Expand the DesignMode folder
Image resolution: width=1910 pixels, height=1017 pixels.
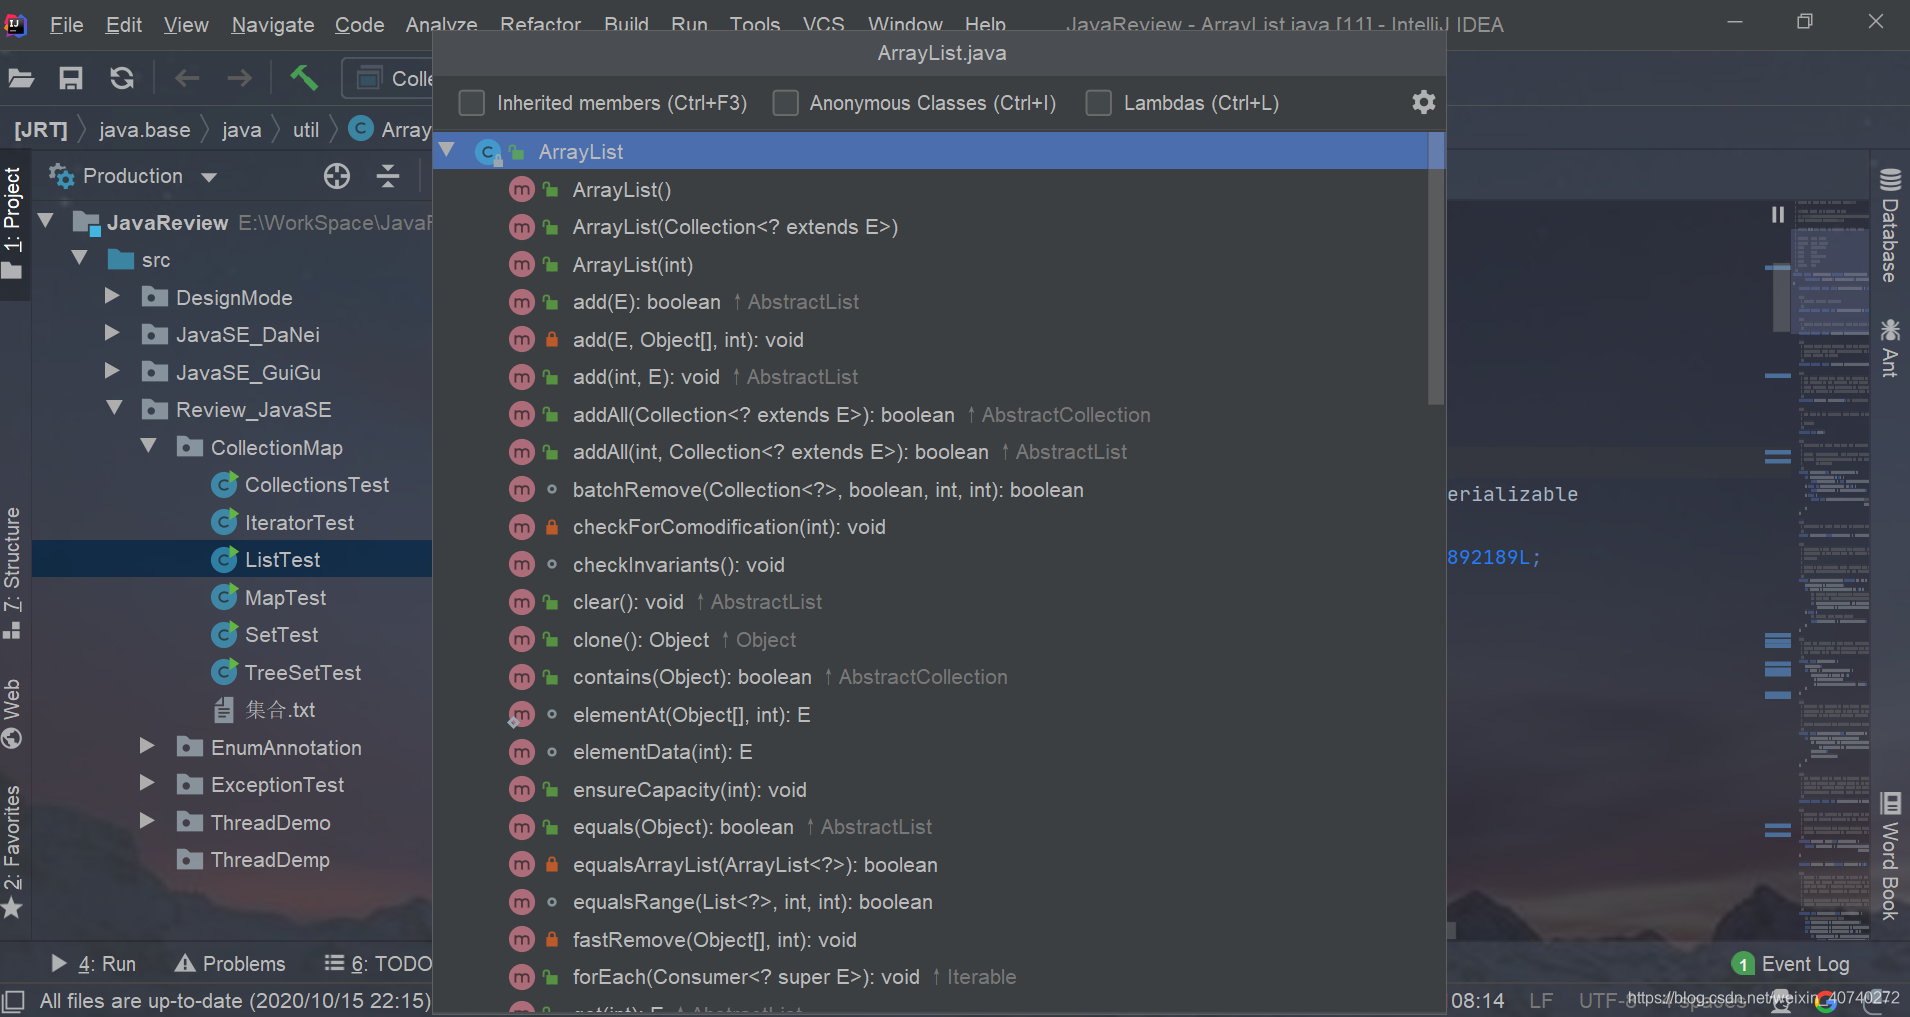113,296
